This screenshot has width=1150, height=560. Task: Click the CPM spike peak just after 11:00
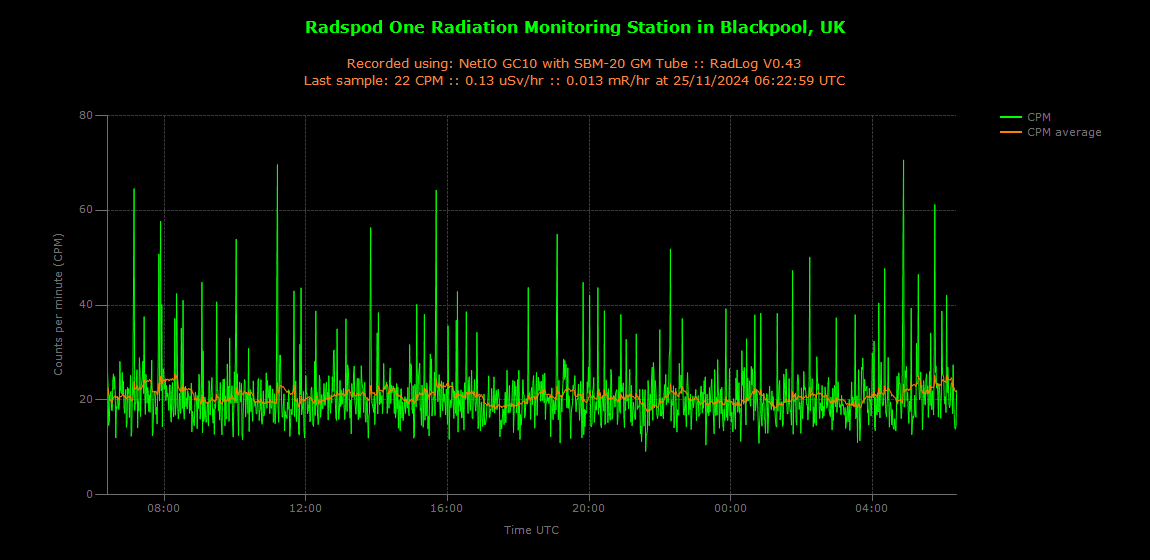277,165
